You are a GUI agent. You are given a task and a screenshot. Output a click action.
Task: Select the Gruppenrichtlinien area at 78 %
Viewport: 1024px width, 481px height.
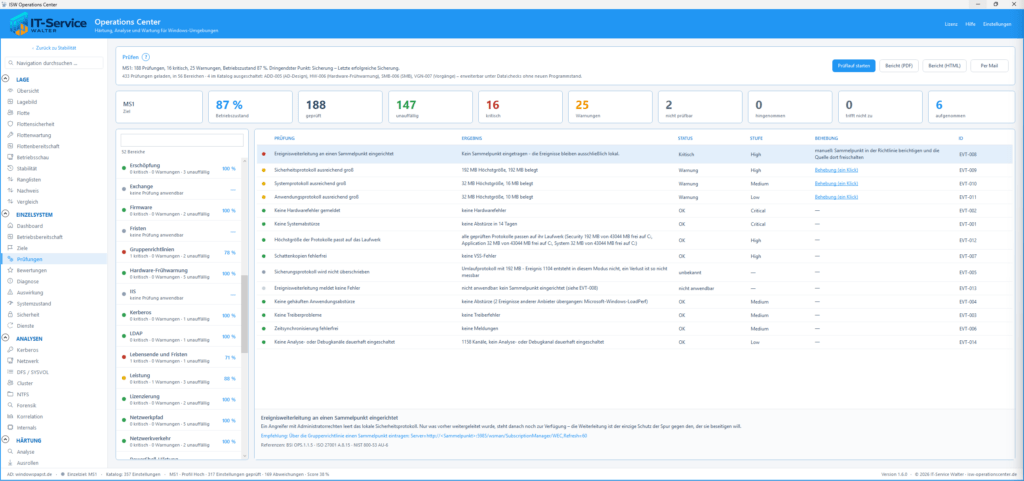178,253
